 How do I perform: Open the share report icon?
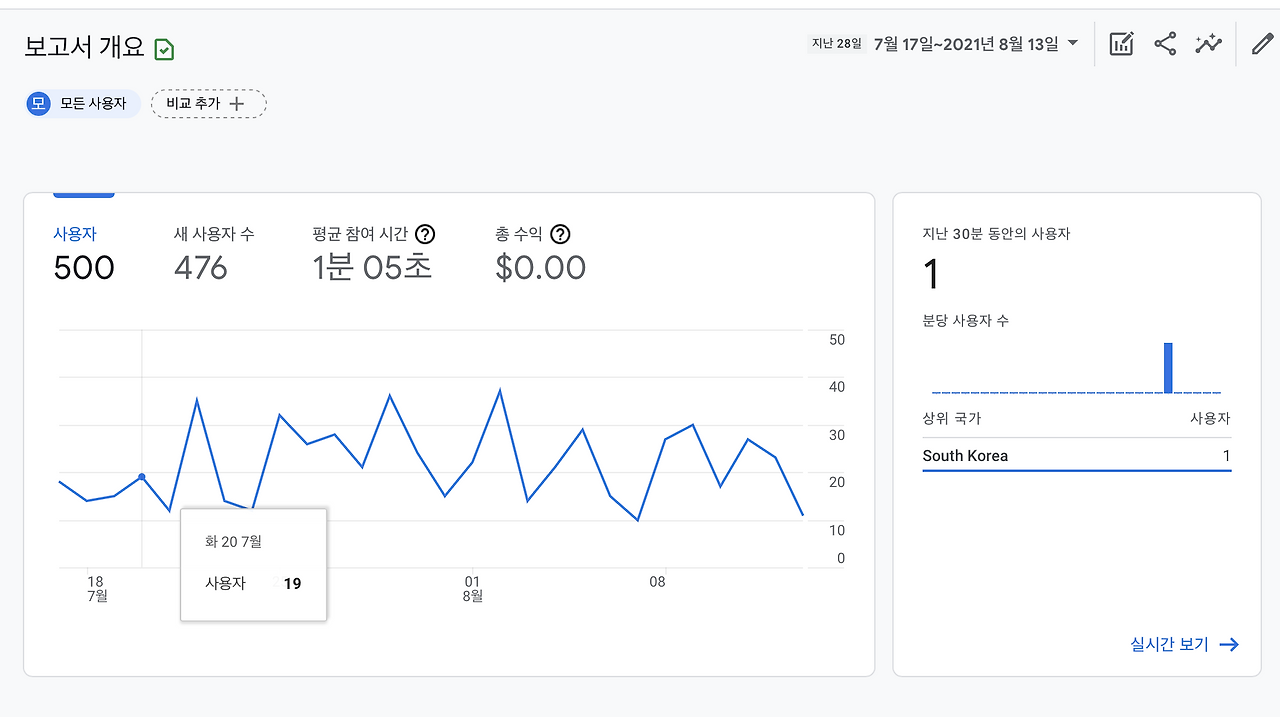point(1165,44)
